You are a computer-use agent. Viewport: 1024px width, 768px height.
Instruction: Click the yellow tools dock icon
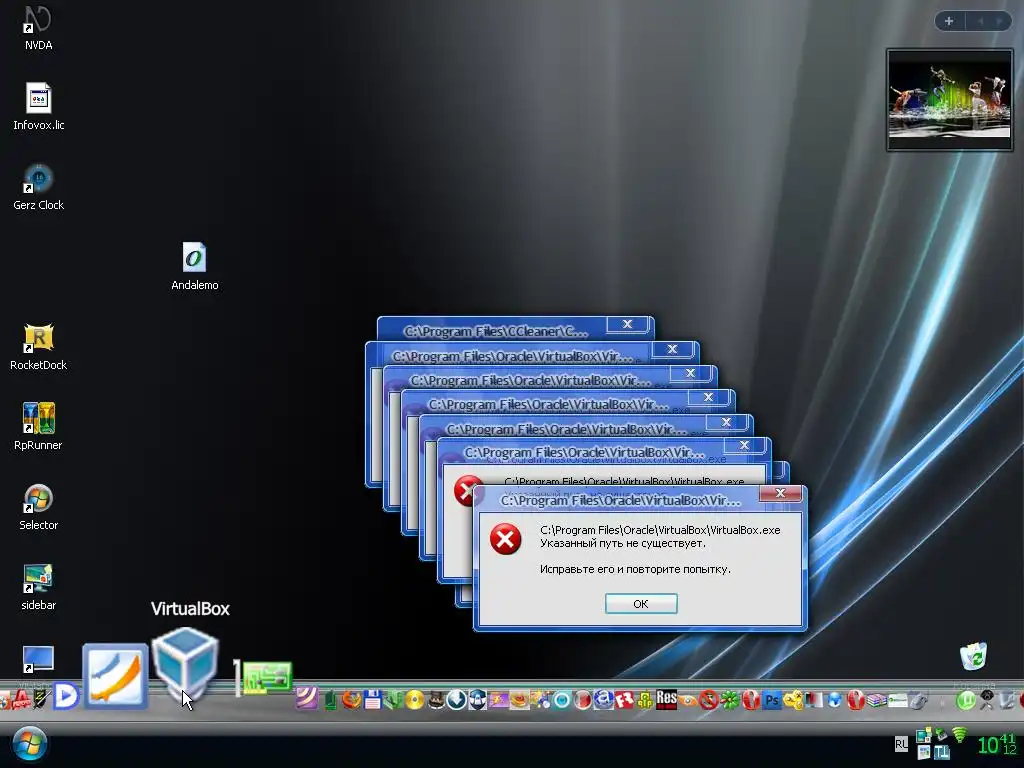[x=793, y=700]
